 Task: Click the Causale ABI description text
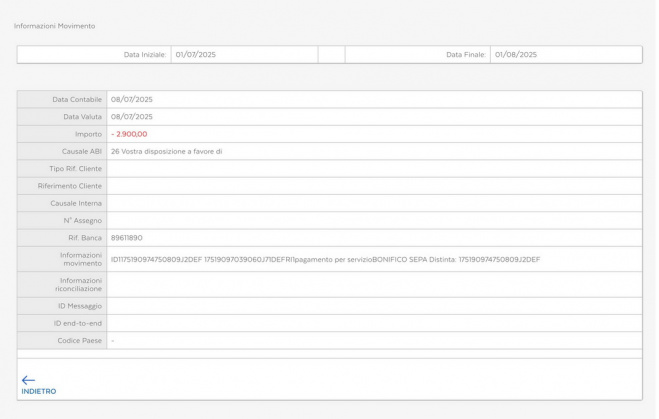[166, 151]
